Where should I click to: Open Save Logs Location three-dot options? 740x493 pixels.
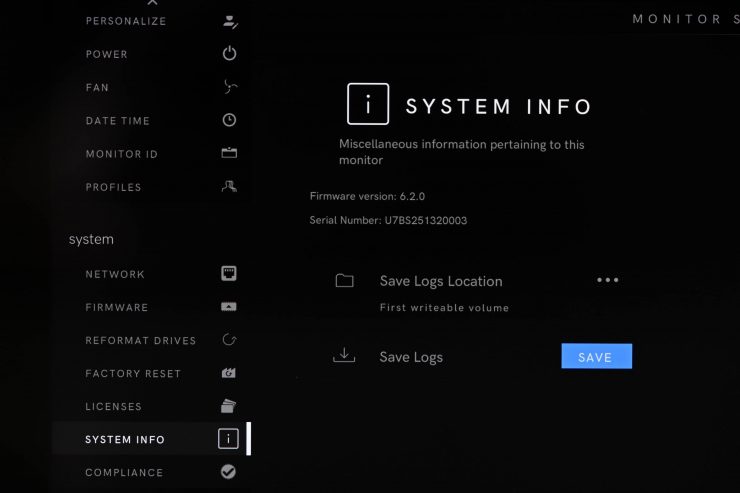[607, 280]
